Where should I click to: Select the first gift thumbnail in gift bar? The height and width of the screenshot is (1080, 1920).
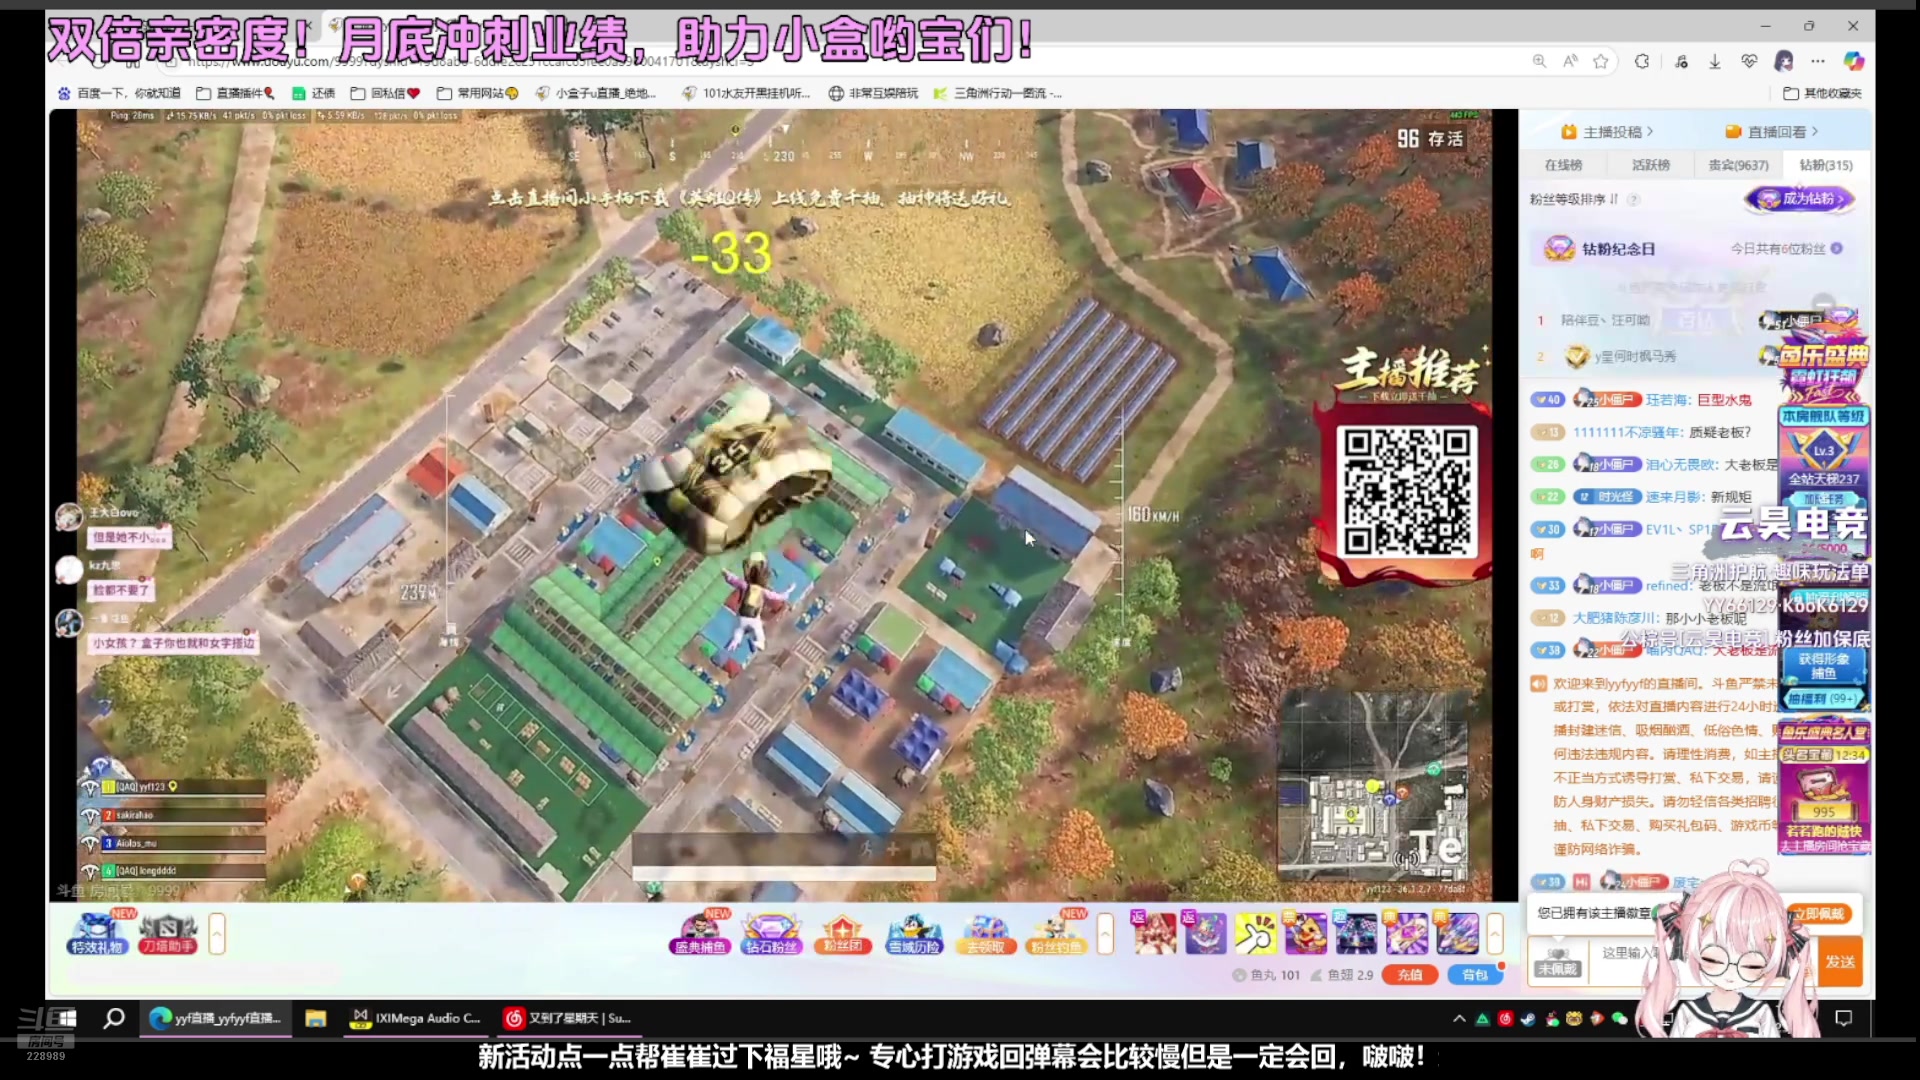coord(1154,933)
